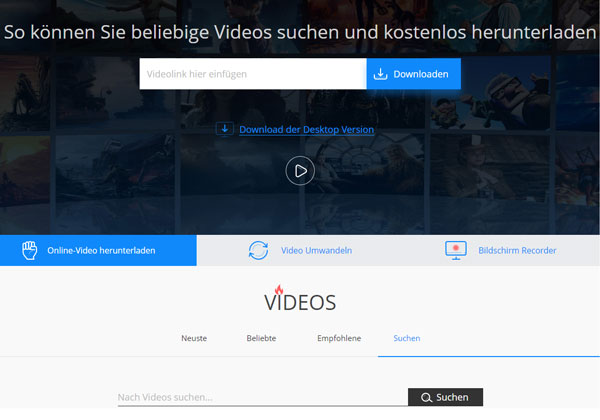Image resolution: width=600 pixels, height=420 pixels.
Task: Click the Videolink hier einfügen input field
Action: pyautogui.click(x=253, y=74)
